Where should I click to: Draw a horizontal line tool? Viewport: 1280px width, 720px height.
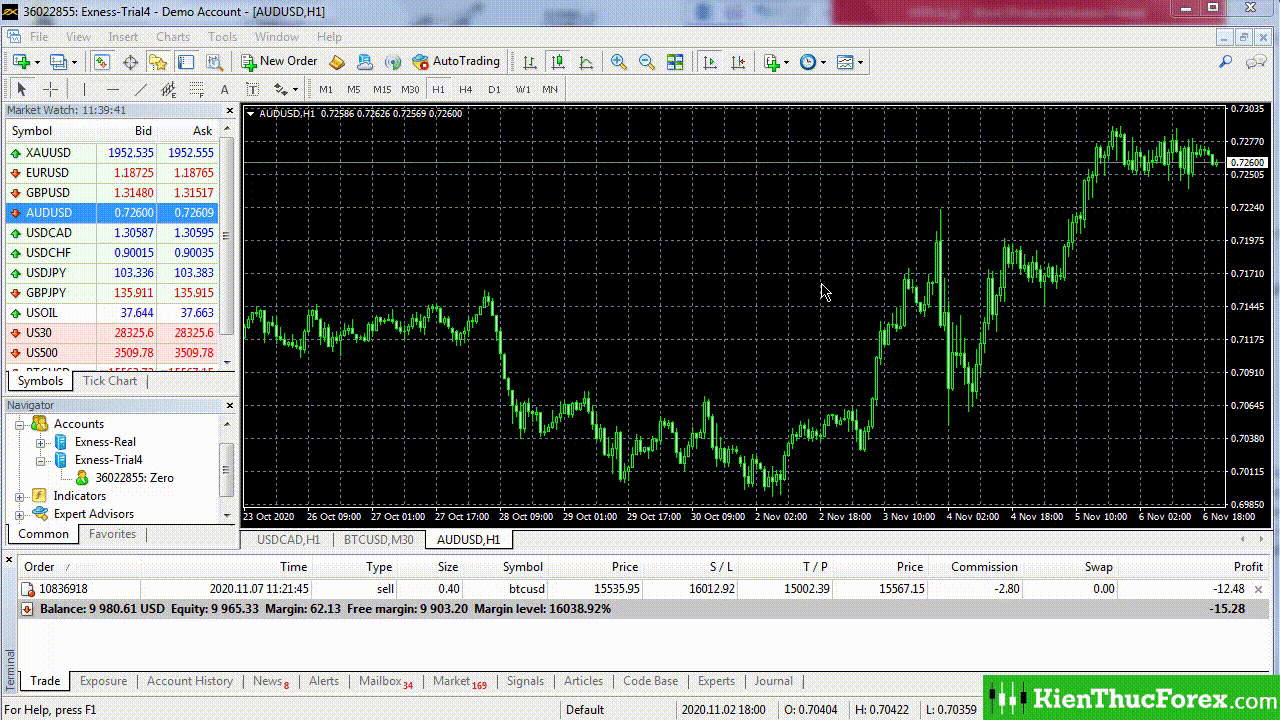point(112,89)
